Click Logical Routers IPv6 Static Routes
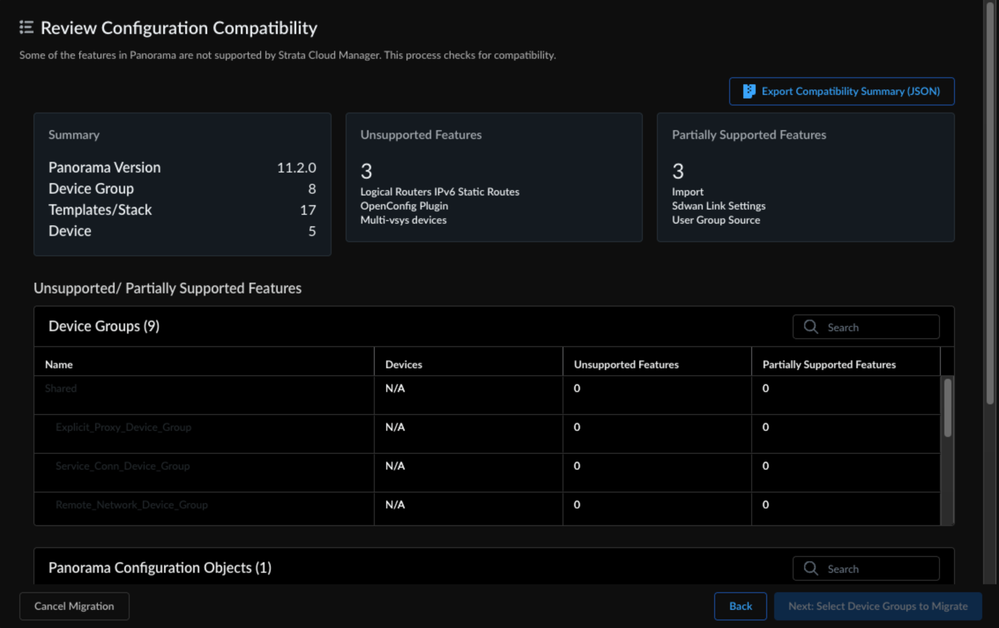Viewport: 999px width, 628px height. click(x=440, y=192)
